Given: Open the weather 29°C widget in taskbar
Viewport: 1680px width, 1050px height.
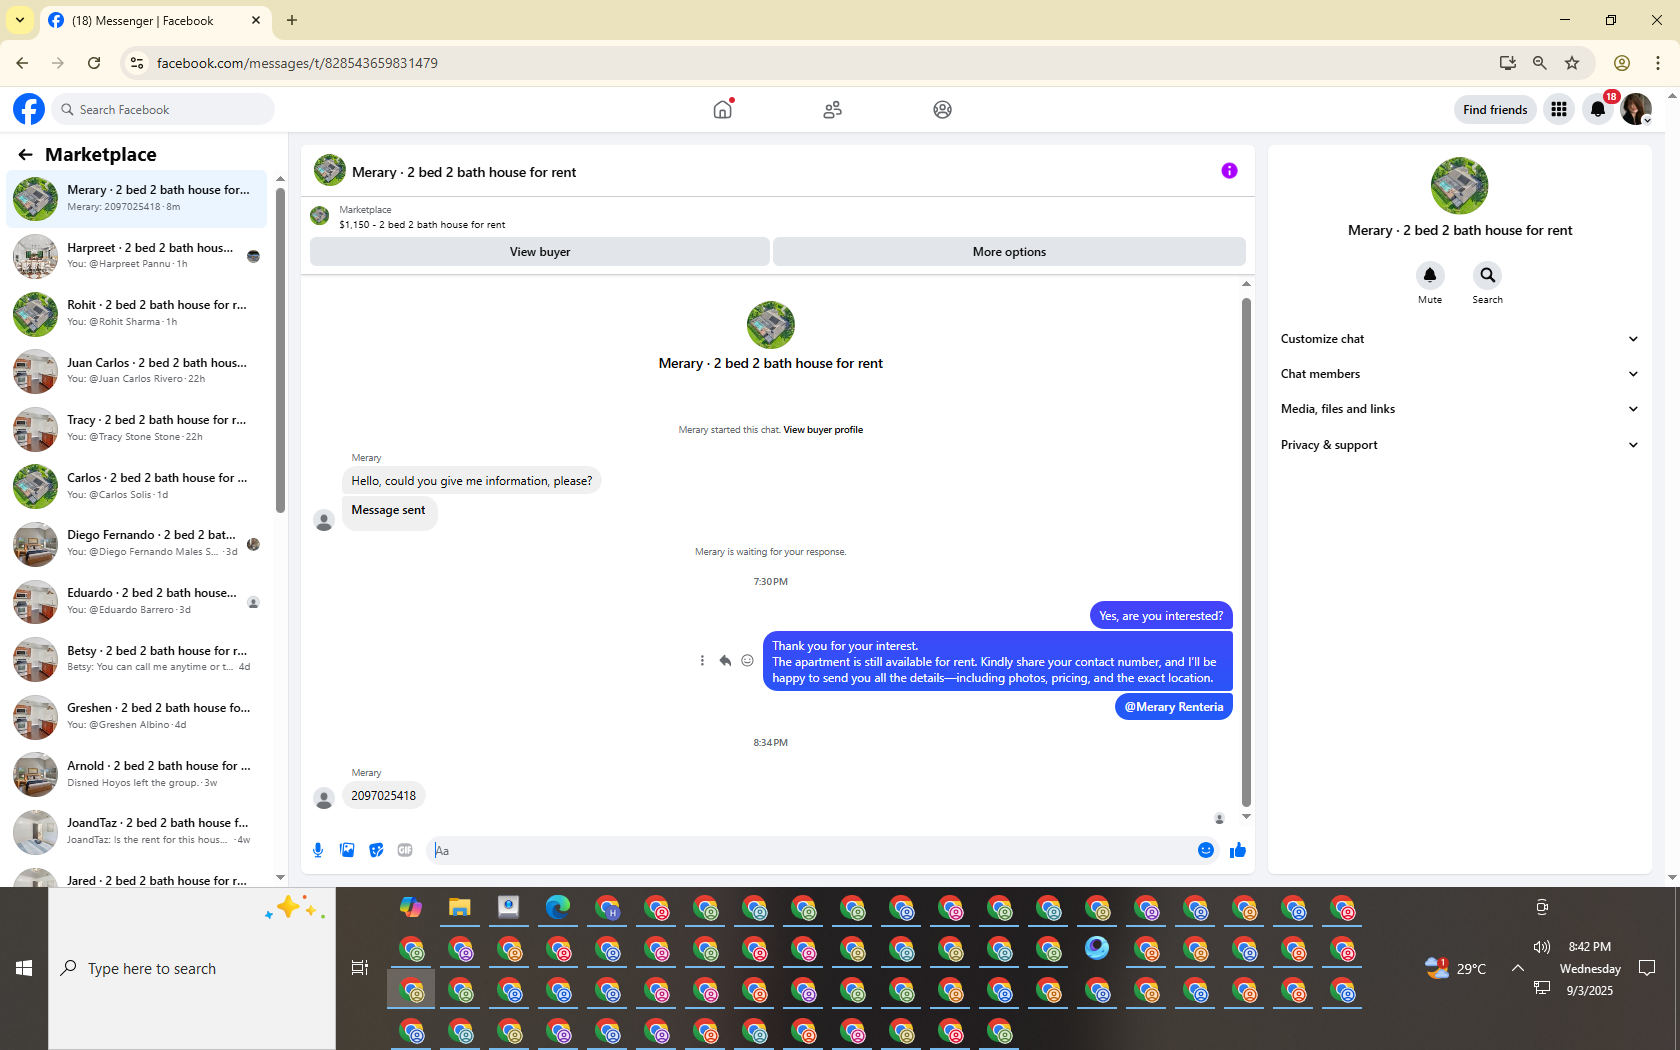Looking at the screenshot, I should [1456, 968].
